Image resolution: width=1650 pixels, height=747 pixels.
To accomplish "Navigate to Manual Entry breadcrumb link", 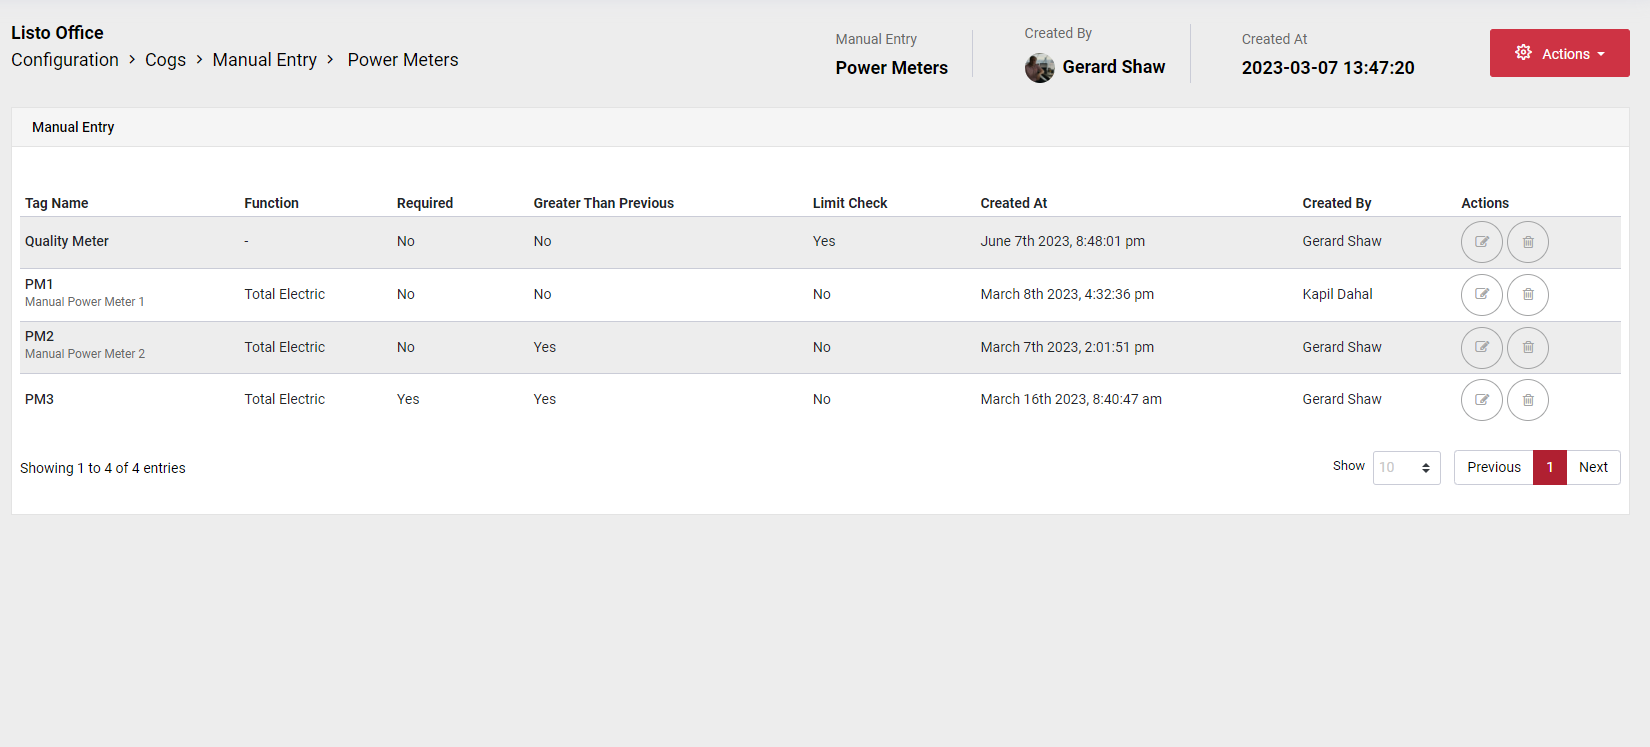I will (264, 60).
